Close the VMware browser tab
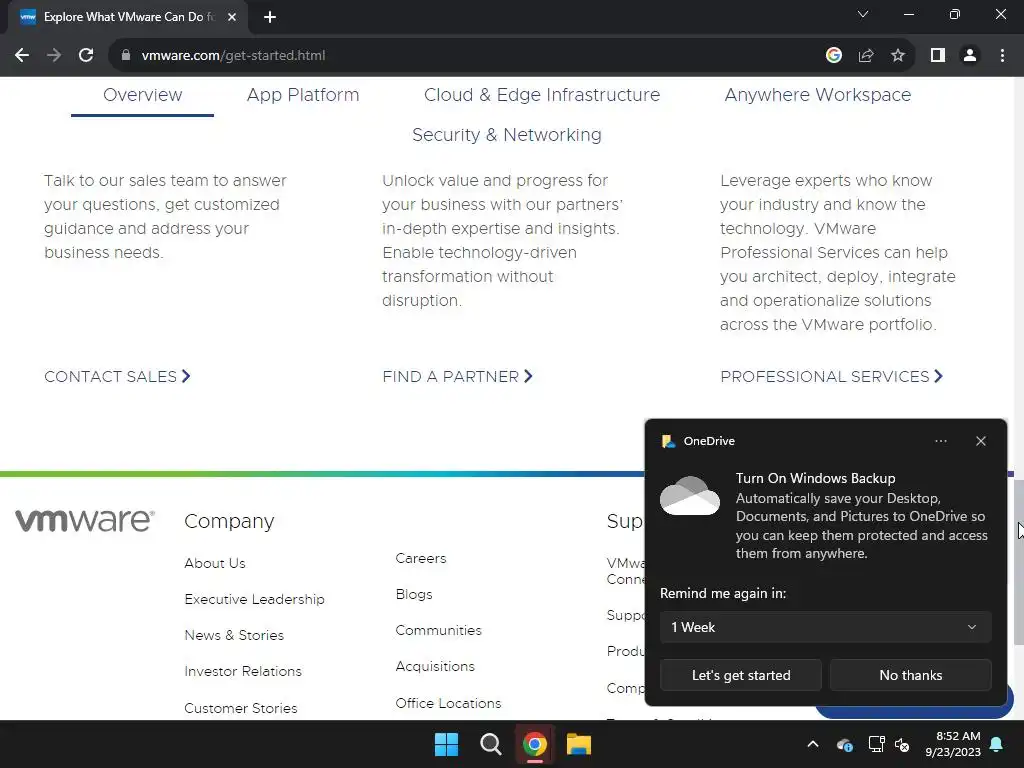 point(232,17)
